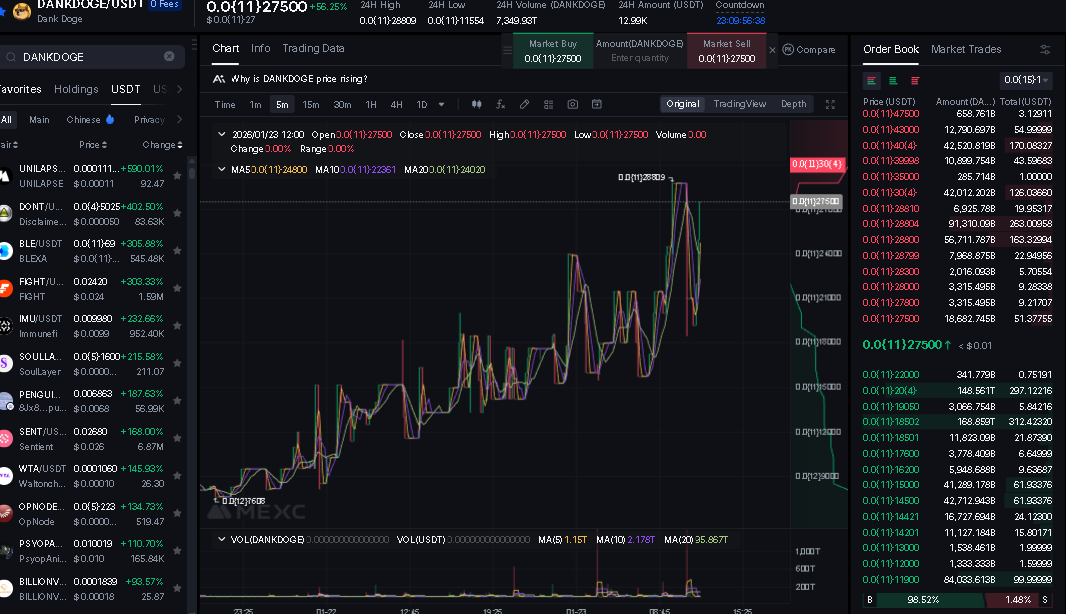Favorite the BLE/USDT pair star
This screenshot has height=614, width=1066.
pos(177,251)
